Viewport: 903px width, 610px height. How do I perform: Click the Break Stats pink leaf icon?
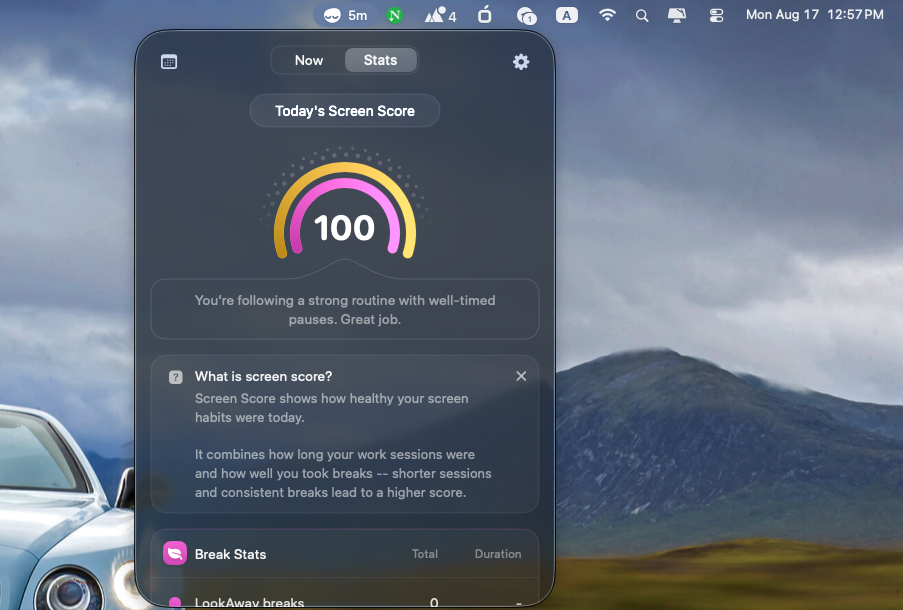click(174, 554)
